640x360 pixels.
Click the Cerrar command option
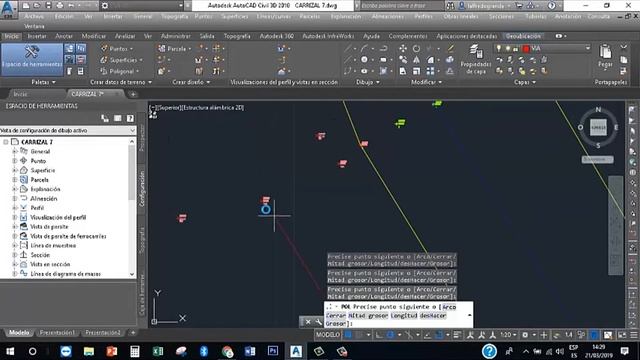pyautogui.click(x=336, y=315)
